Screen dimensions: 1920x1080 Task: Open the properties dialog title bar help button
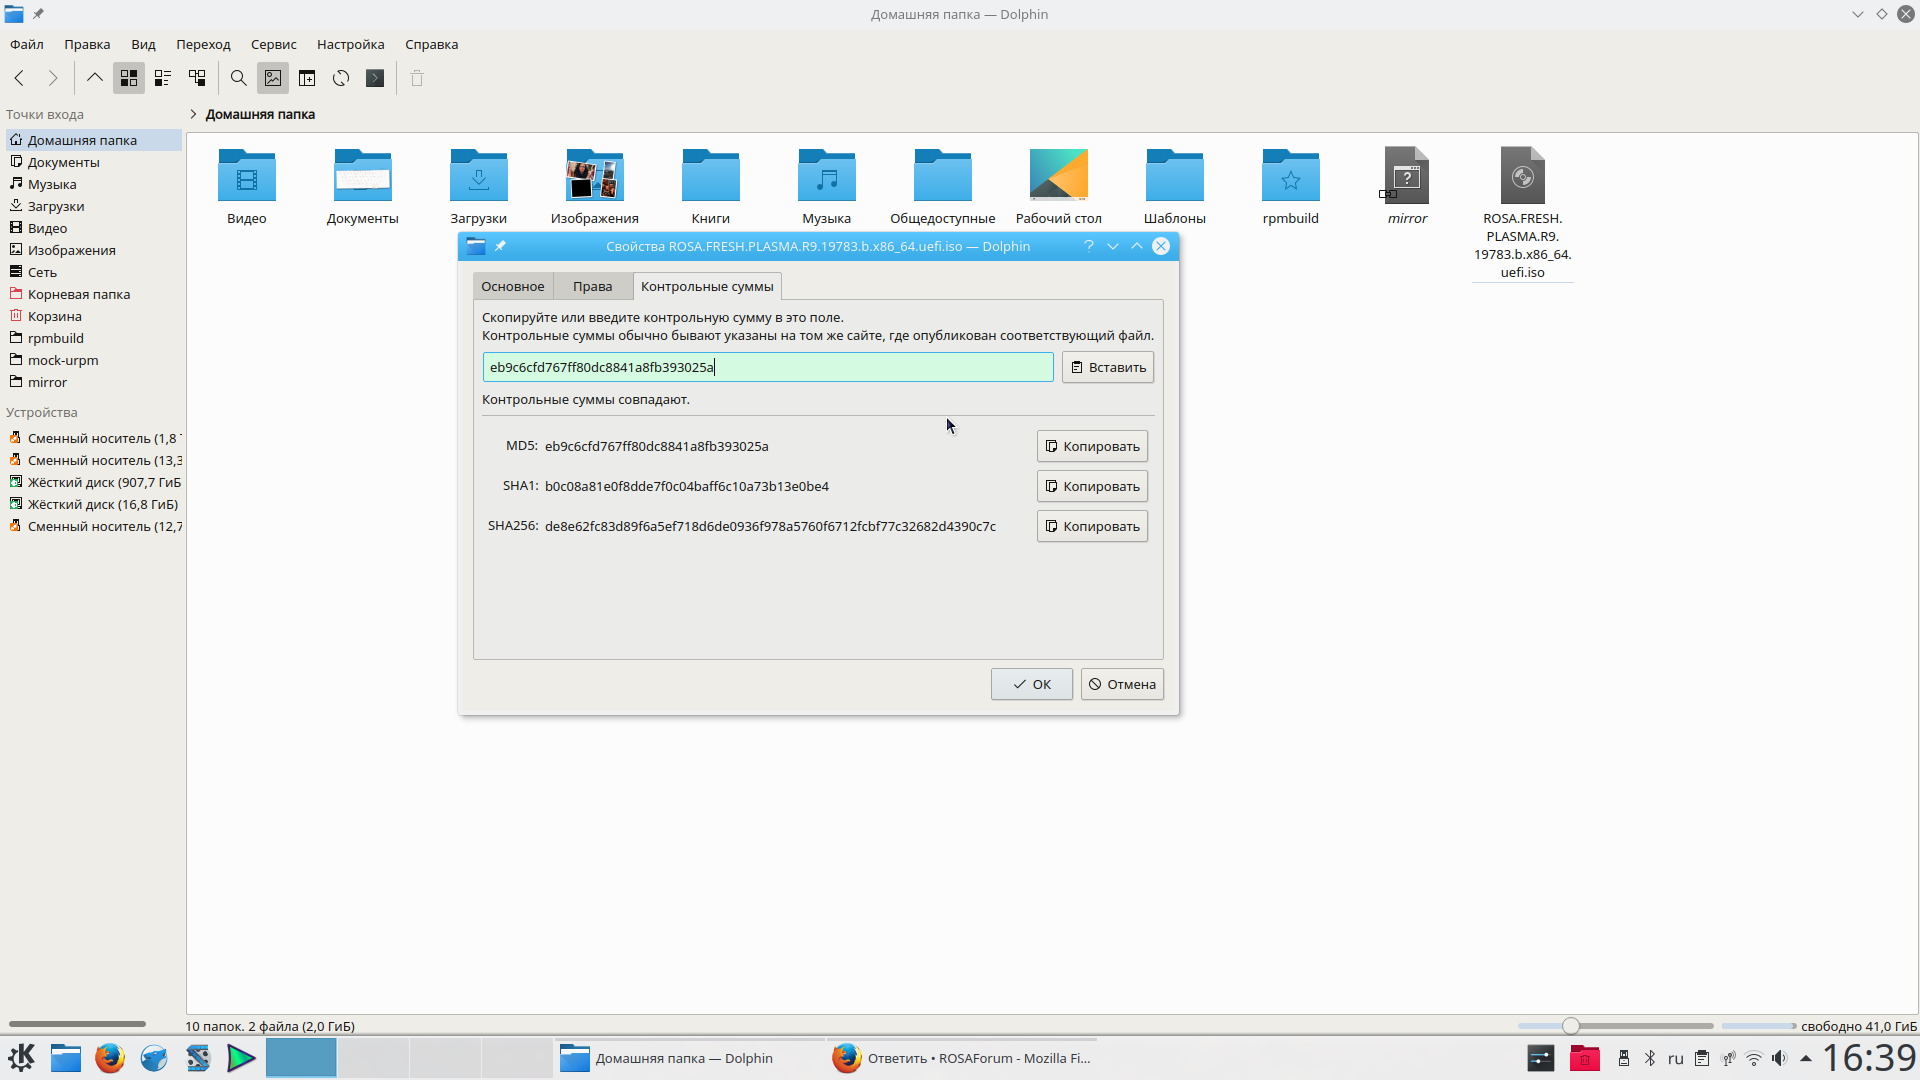click(x=1089, y=246)
